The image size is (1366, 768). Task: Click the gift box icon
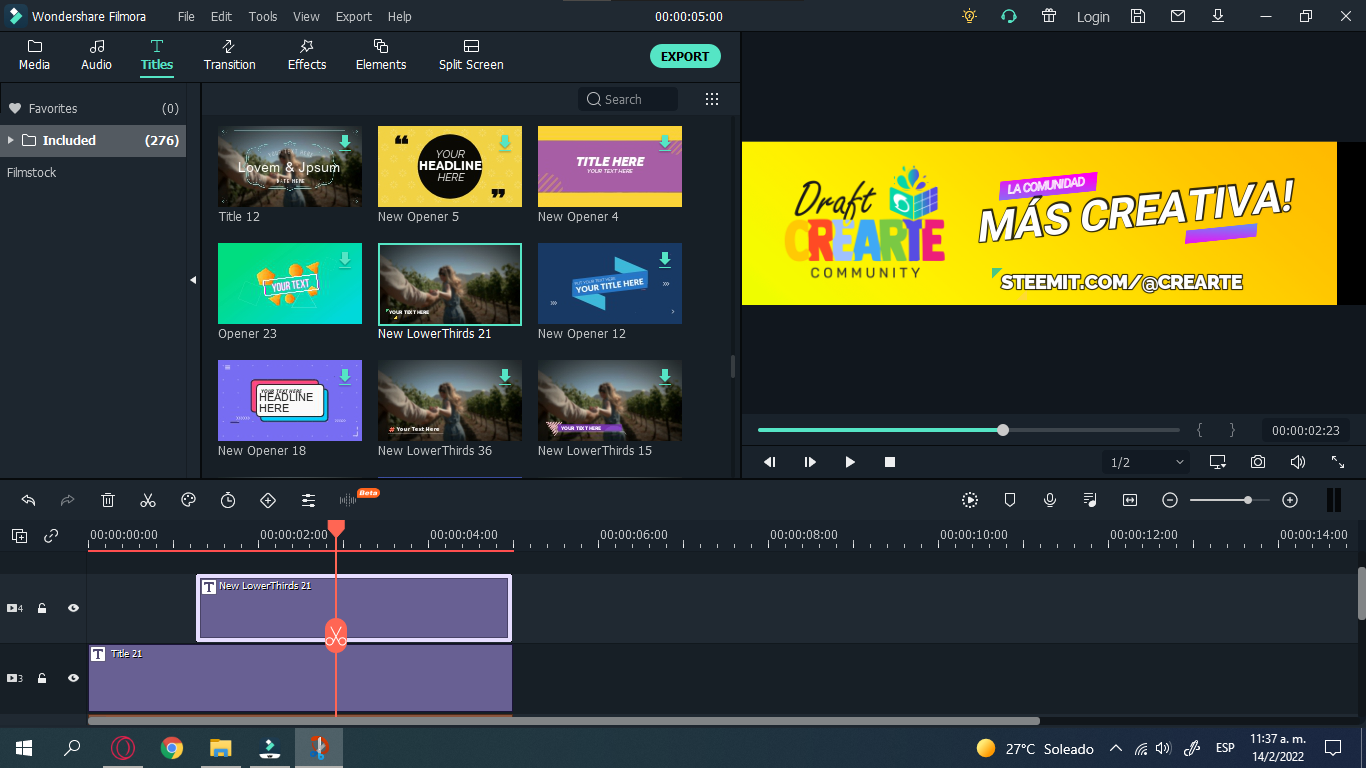(1049, 16)
